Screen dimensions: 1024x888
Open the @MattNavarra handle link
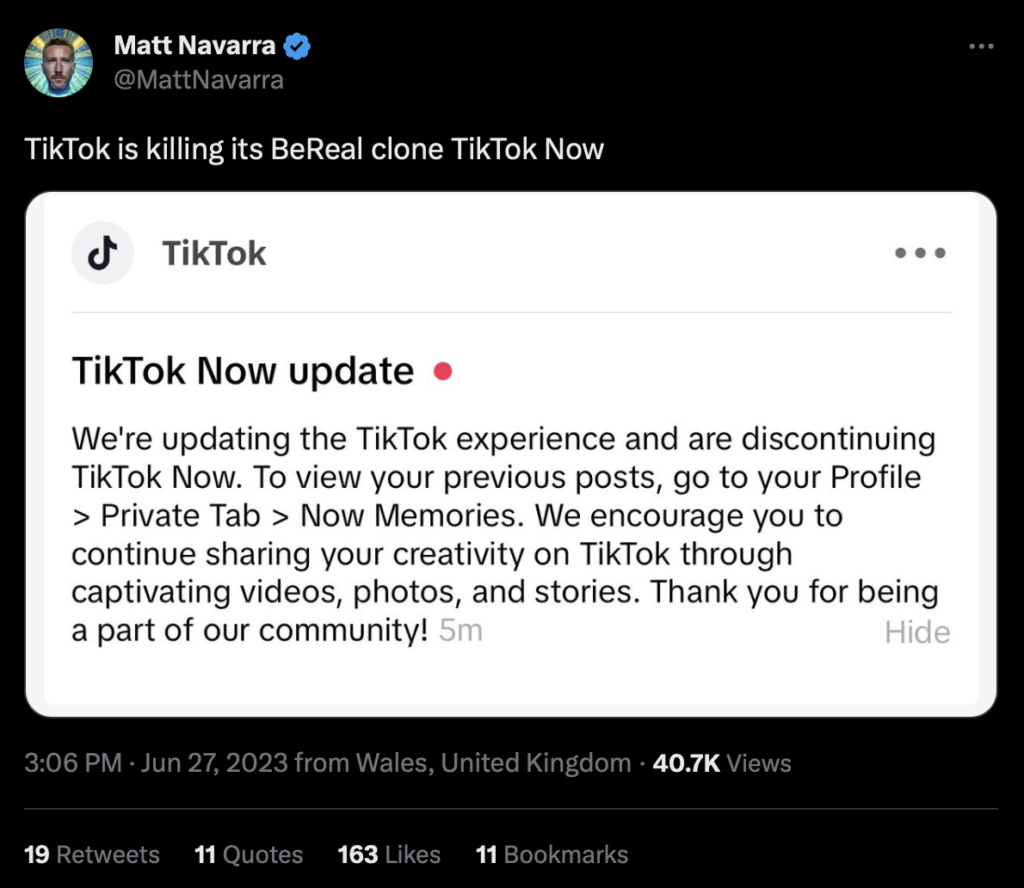pyautogui.click(x=198, y=79)
